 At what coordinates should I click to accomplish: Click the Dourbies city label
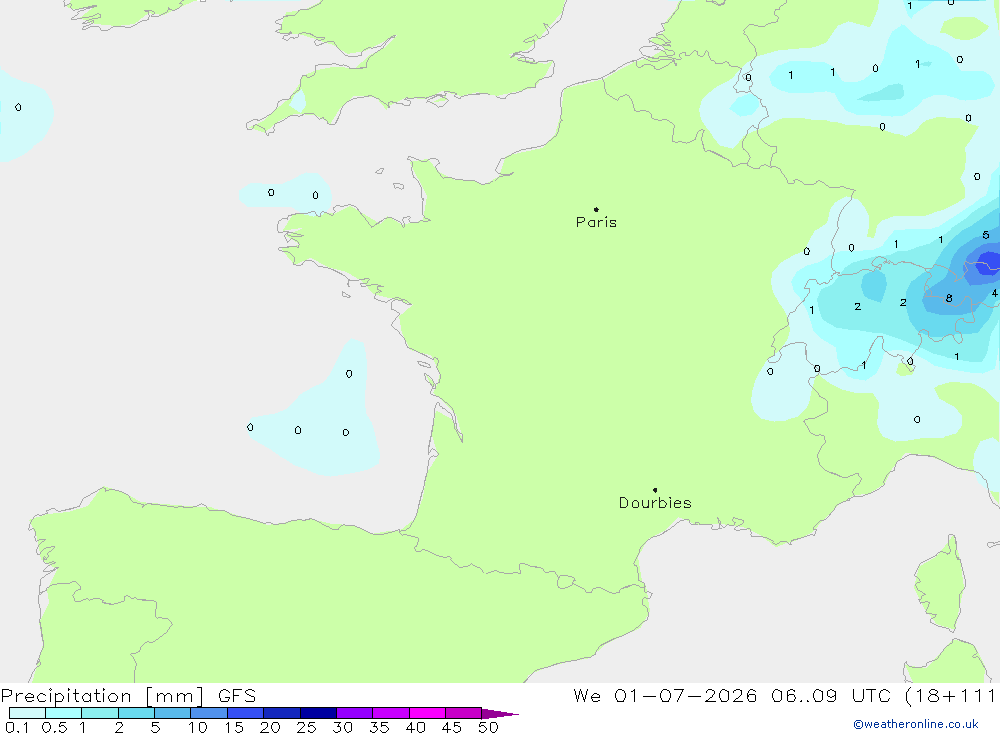(655, 503)
